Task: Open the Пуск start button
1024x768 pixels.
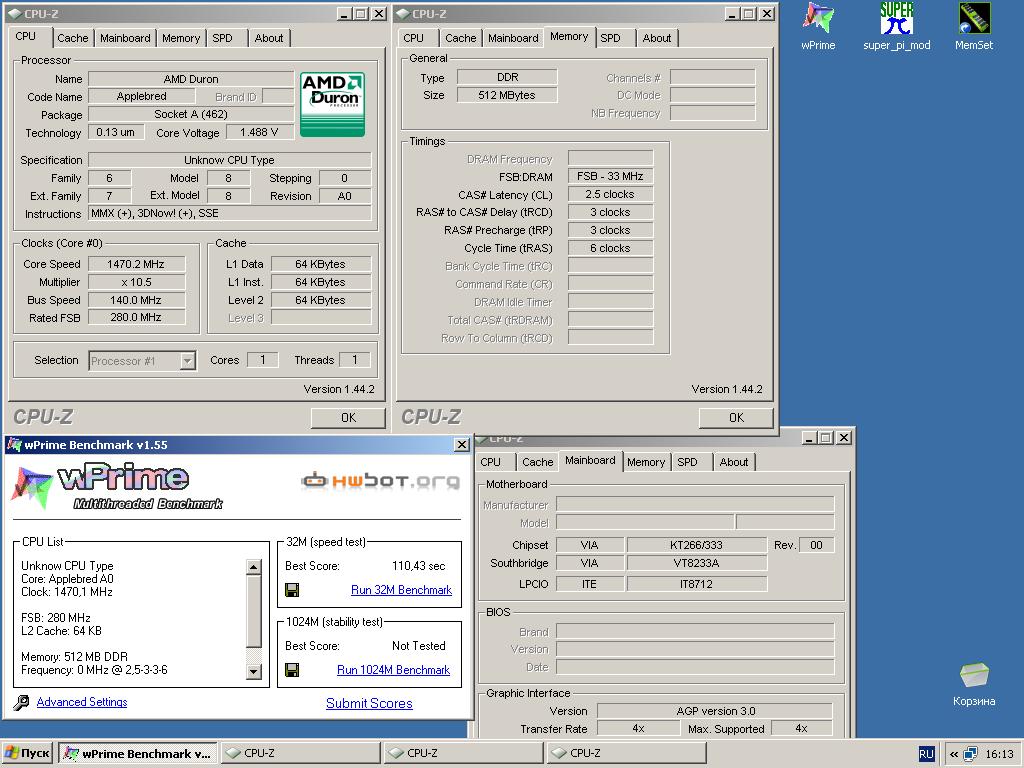Action: [x=27, y=754]
